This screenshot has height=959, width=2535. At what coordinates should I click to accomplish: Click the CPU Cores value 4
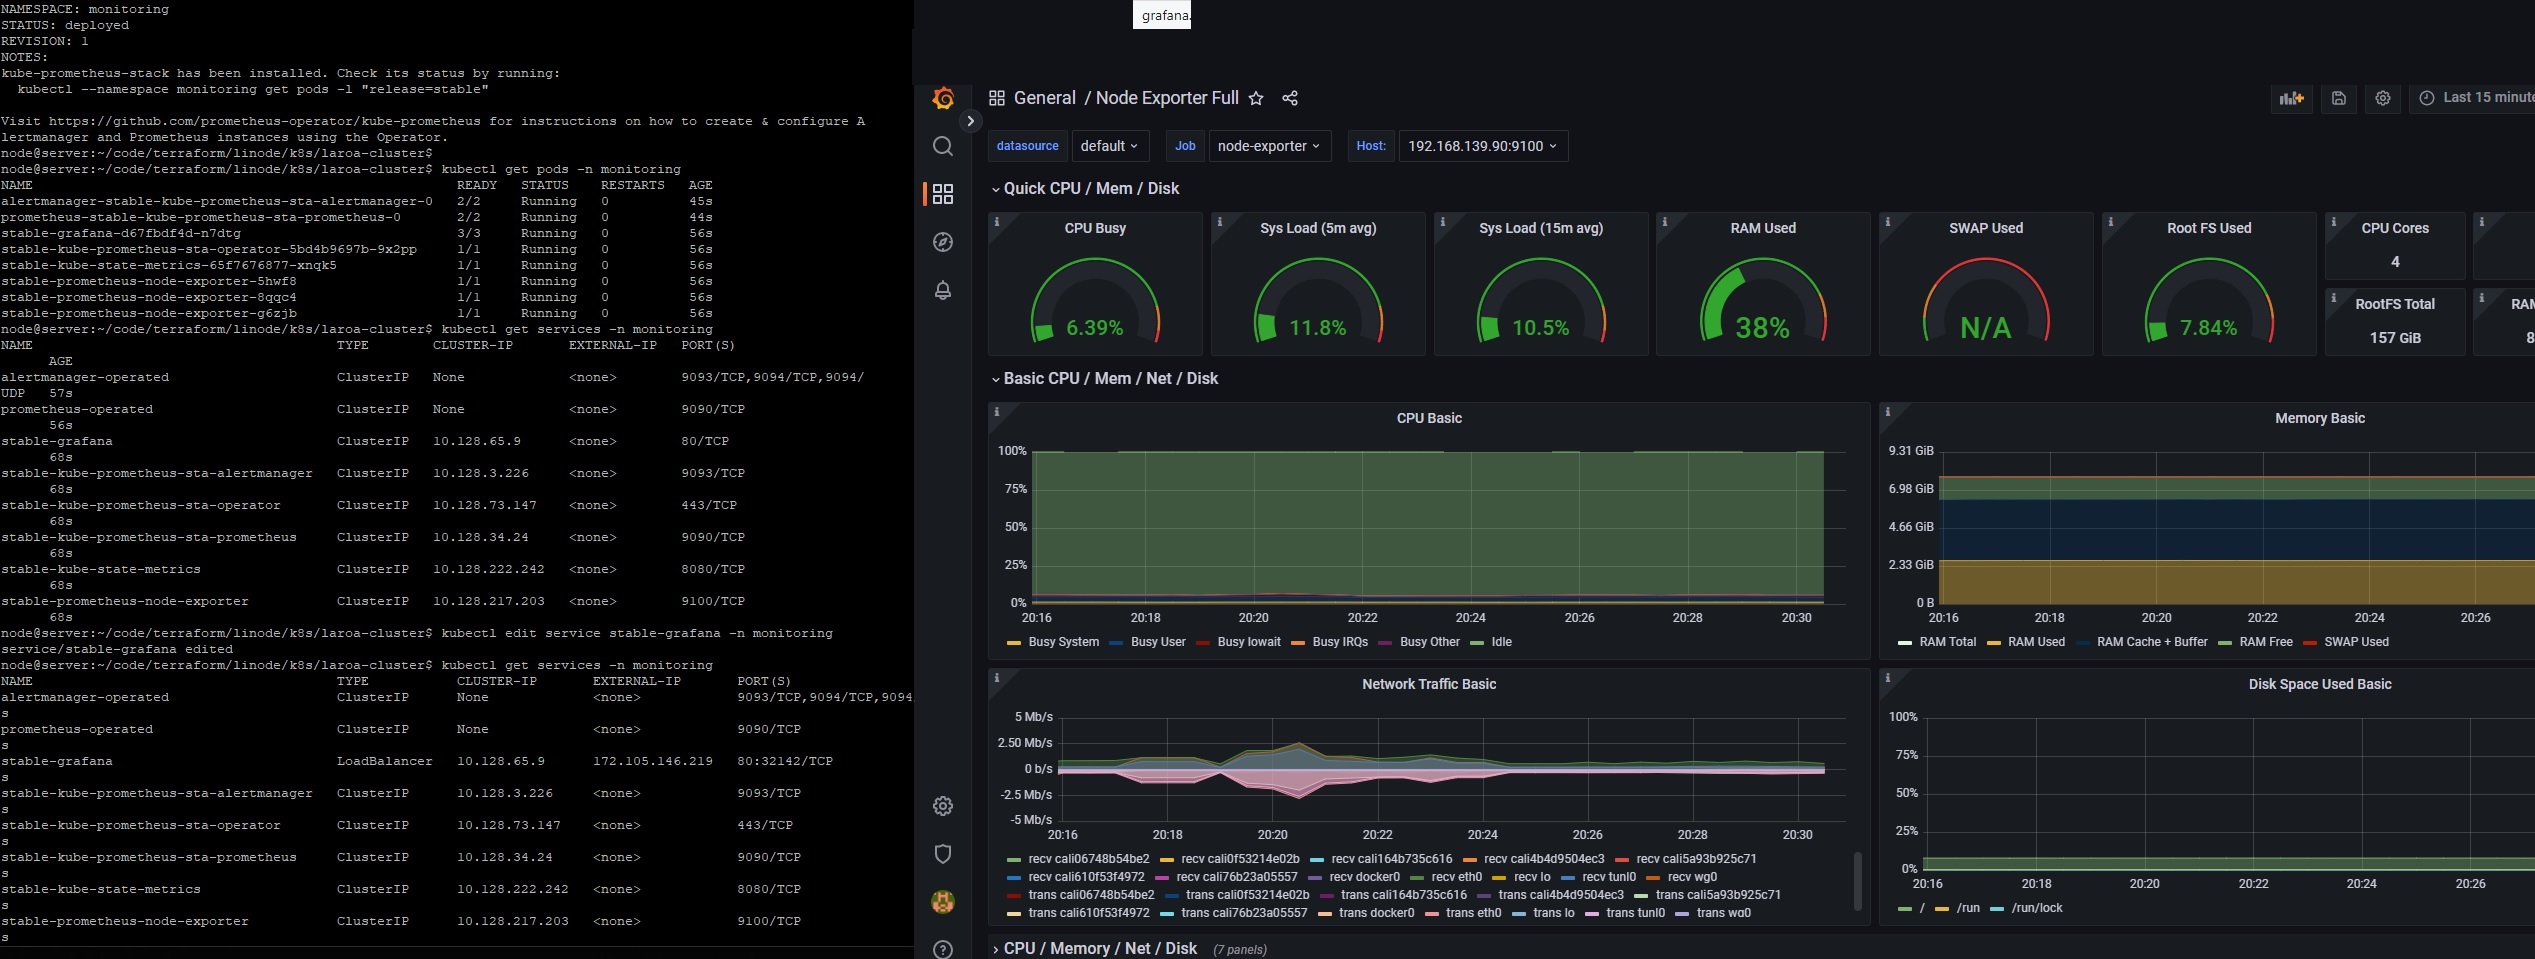tap(2395, 262)
